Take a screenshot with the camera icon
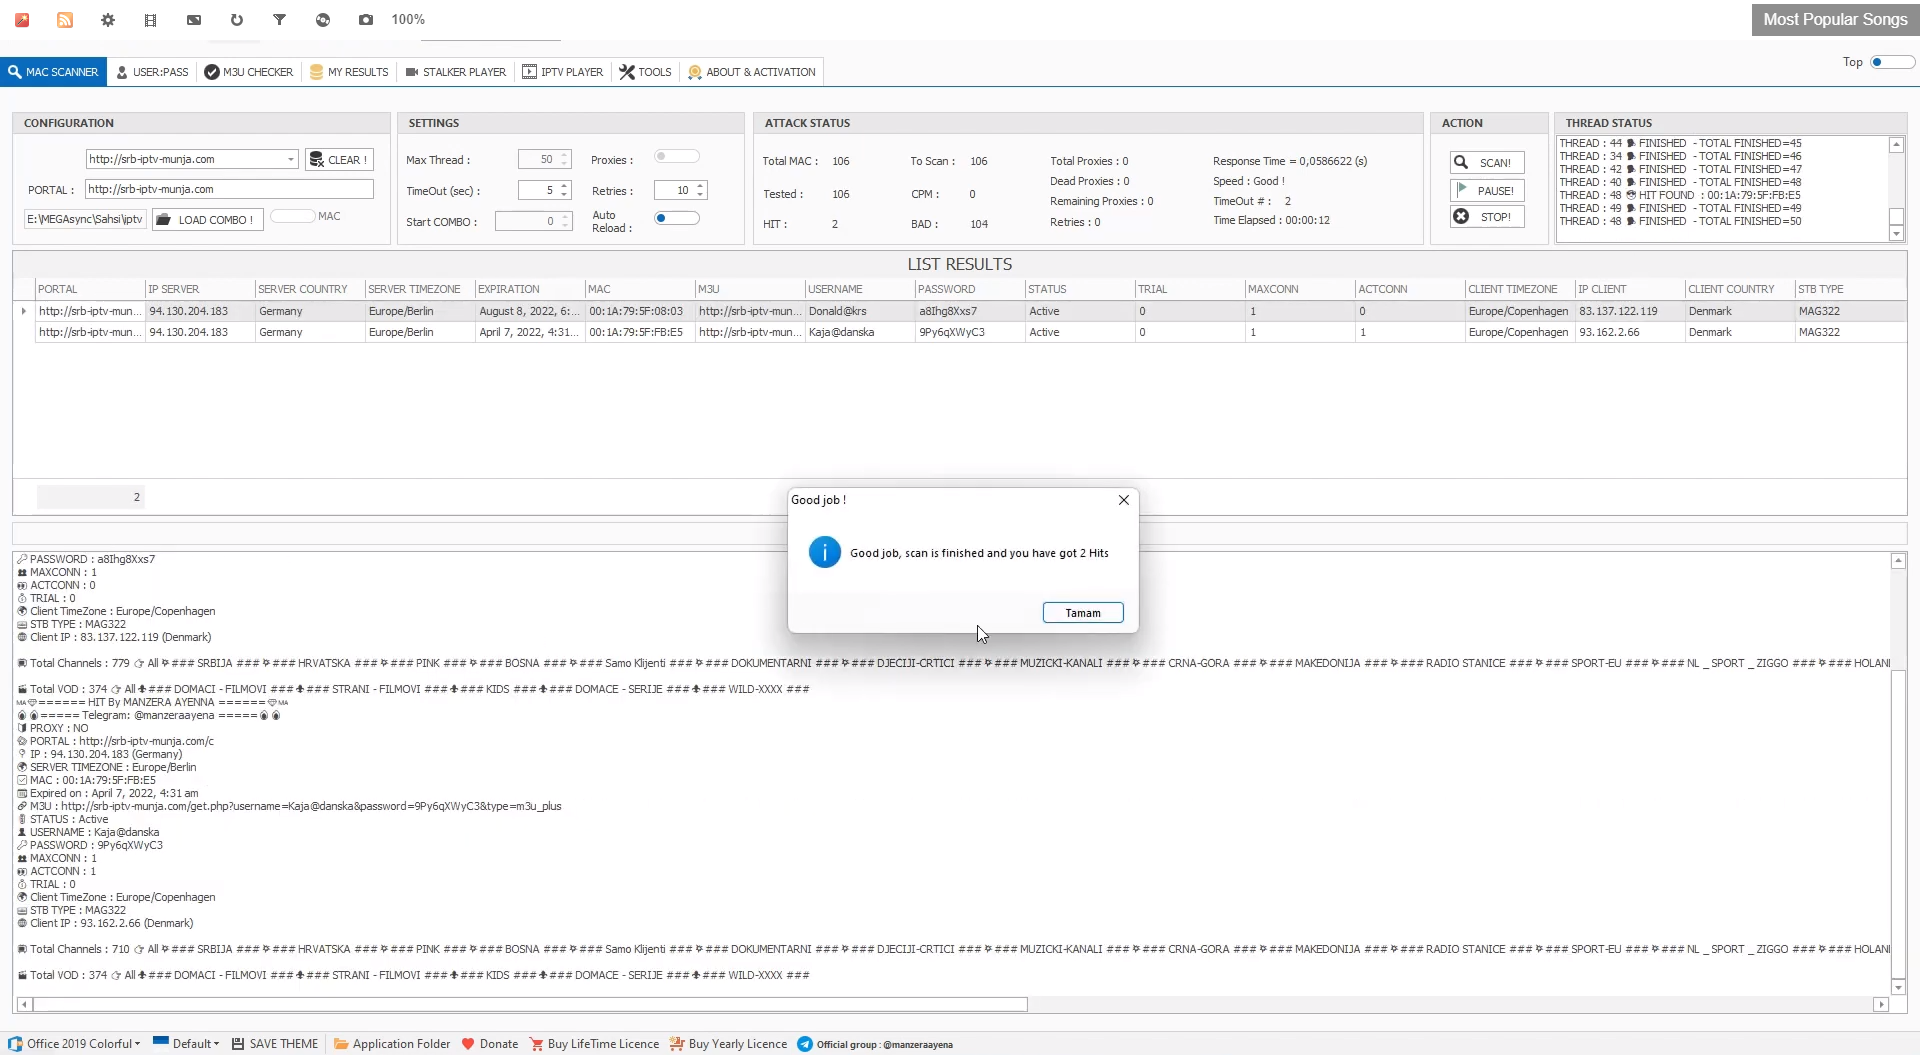This screenshot has height=1055, width=1920. tap(366, 20)
